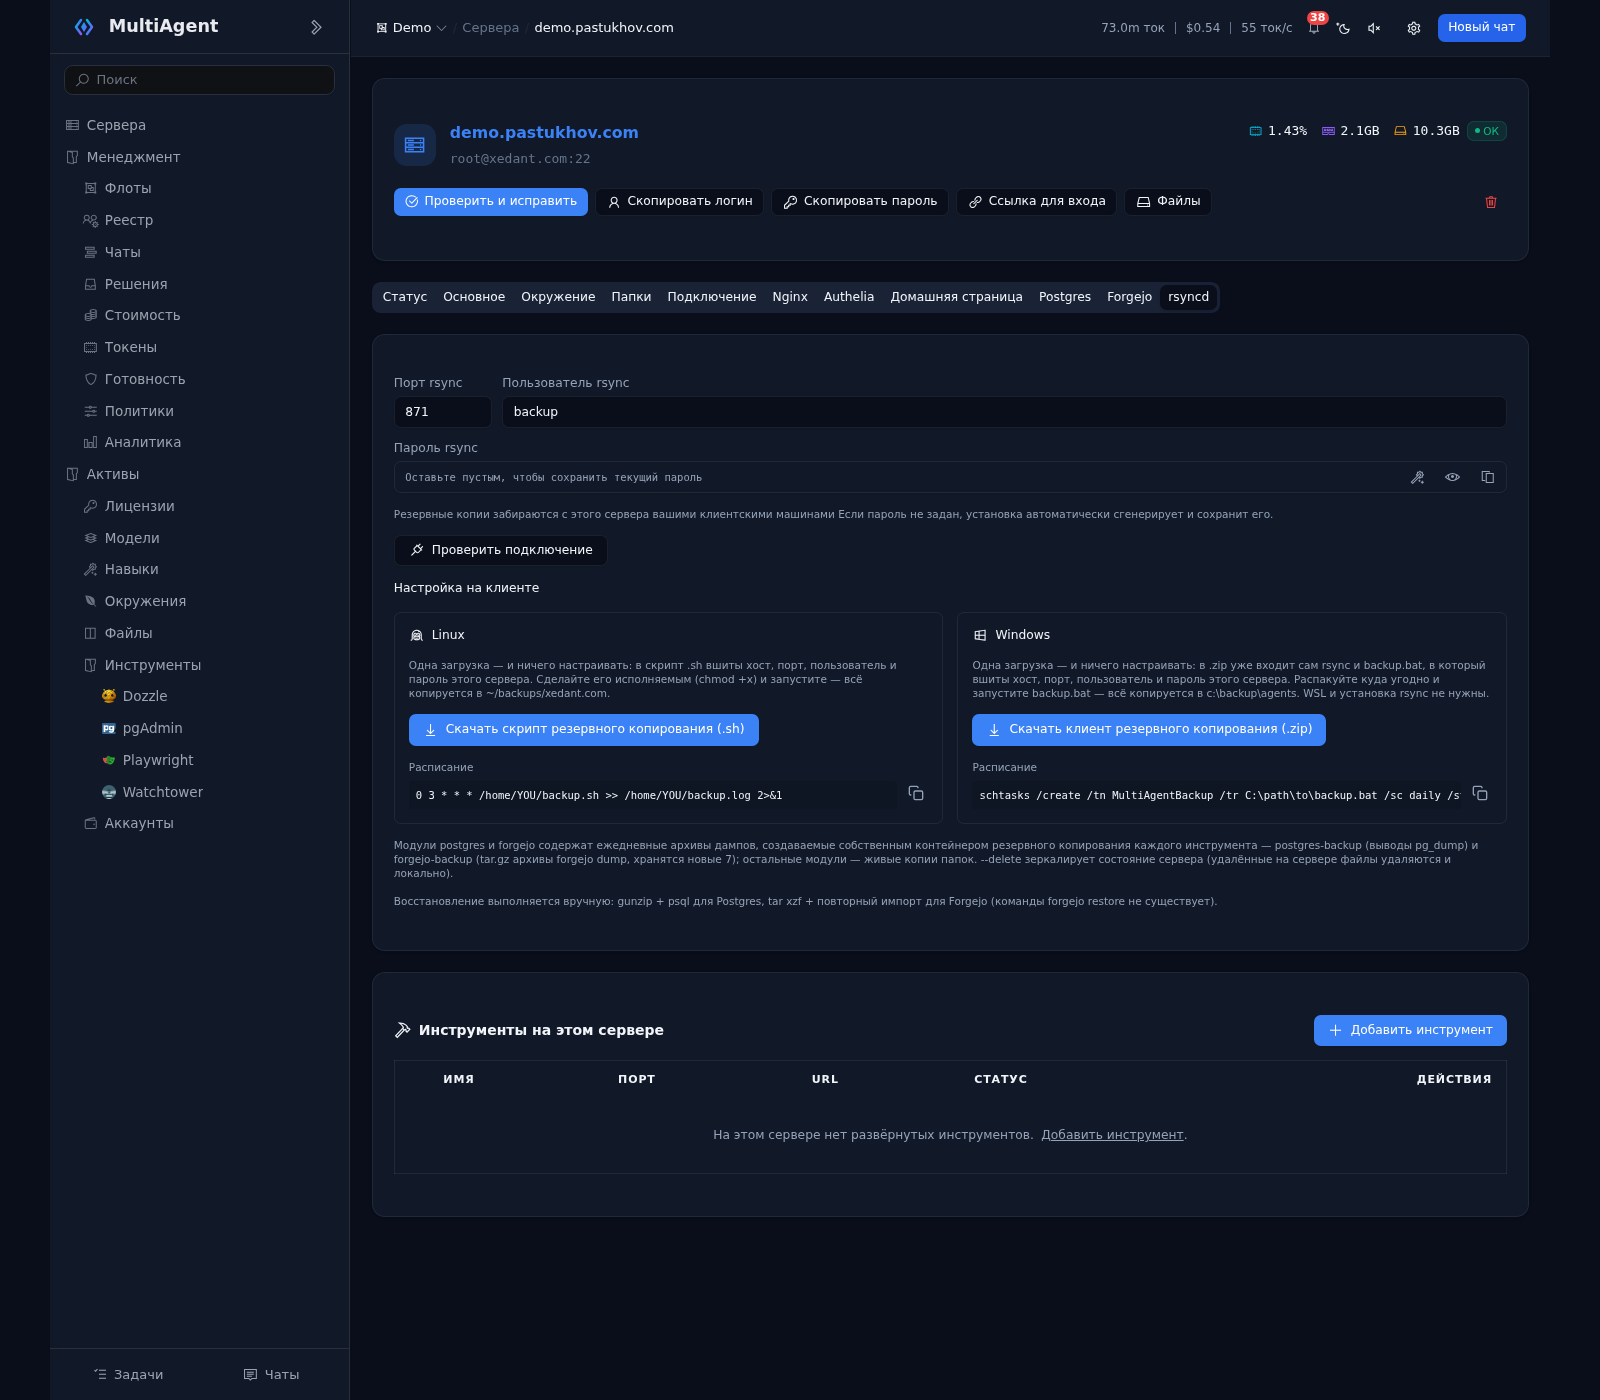The width and height of the screenshot is (1600, 1400).
Task: Click Добавить инструмент blue button
Action: pos(1410,1031)
